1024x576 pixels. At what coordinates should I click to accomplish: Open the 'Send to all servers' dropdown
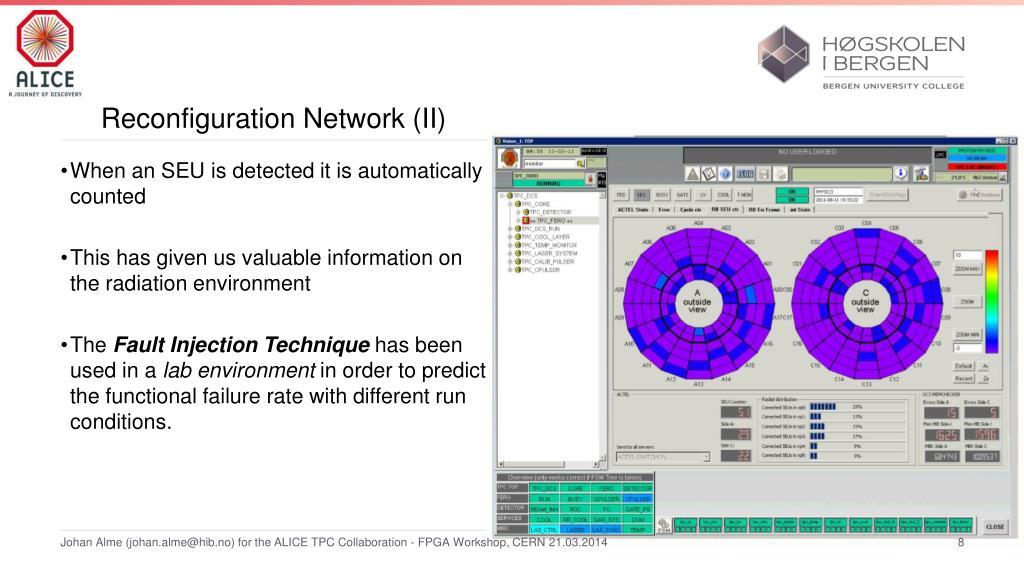[x=663, y=456]
